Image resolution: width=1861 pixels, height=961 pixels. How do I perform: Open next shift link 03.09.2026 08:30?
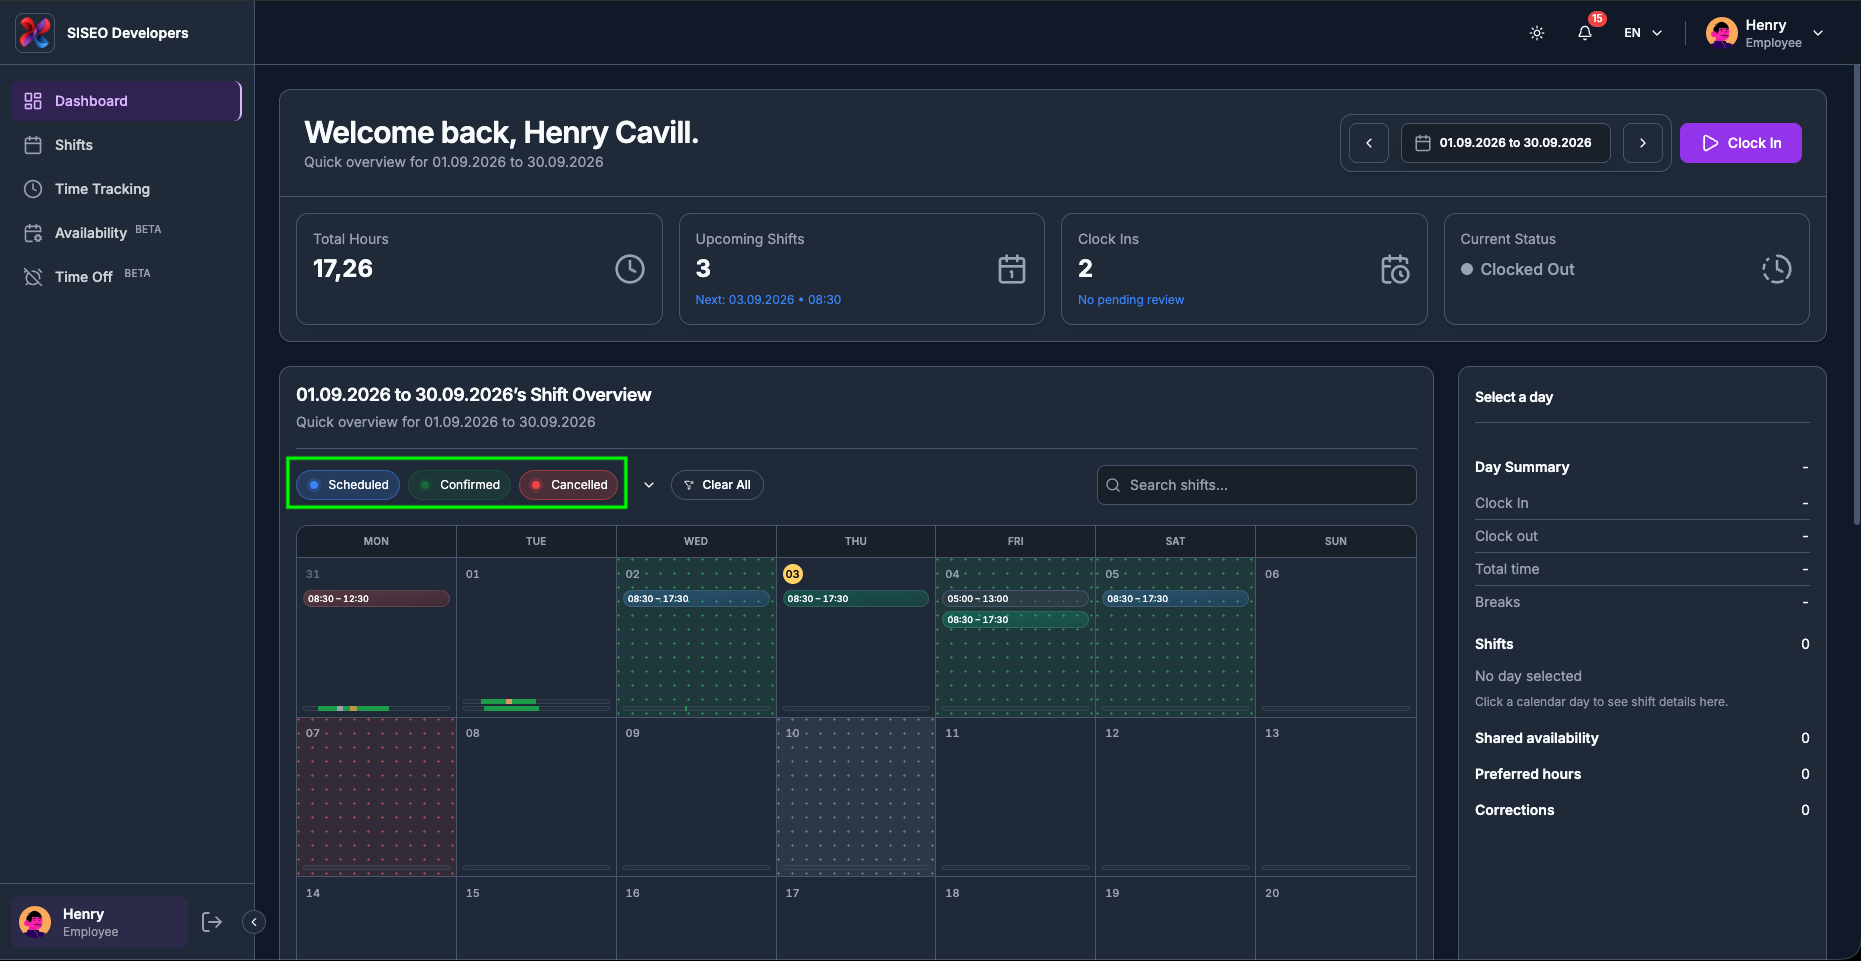(x=768, y=300)
